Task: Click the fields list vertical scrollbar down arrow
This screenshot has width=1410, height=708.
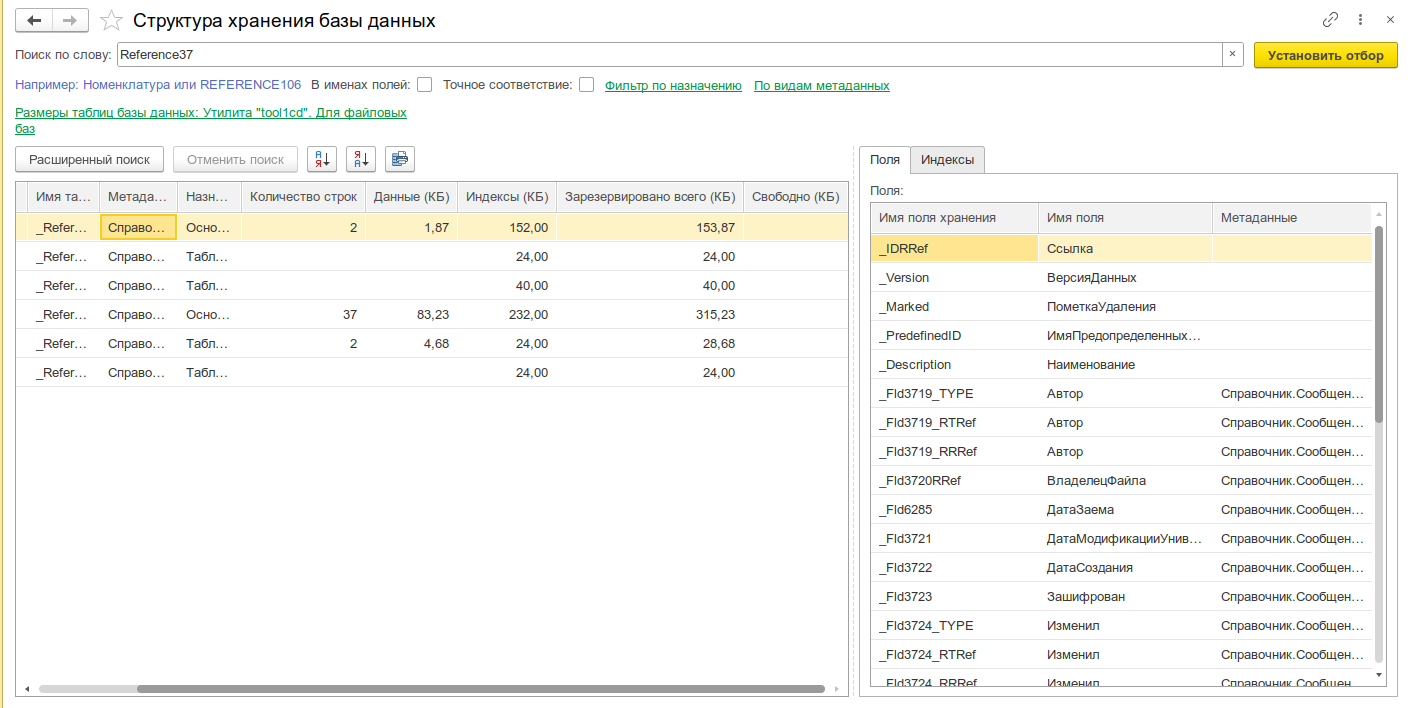Action: click(x=1380, y=675)
